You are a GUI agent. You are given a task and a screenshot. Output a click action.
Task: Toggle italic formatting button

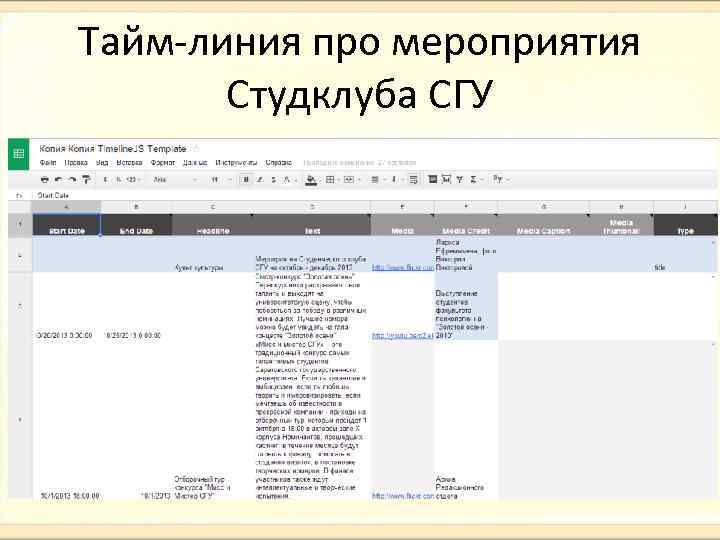259,180
